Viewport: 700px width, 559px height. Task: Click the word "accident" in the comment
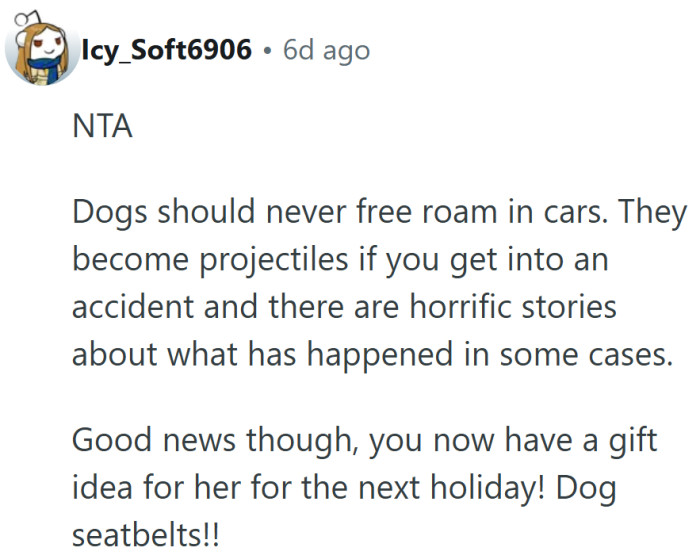pos(130,306)
